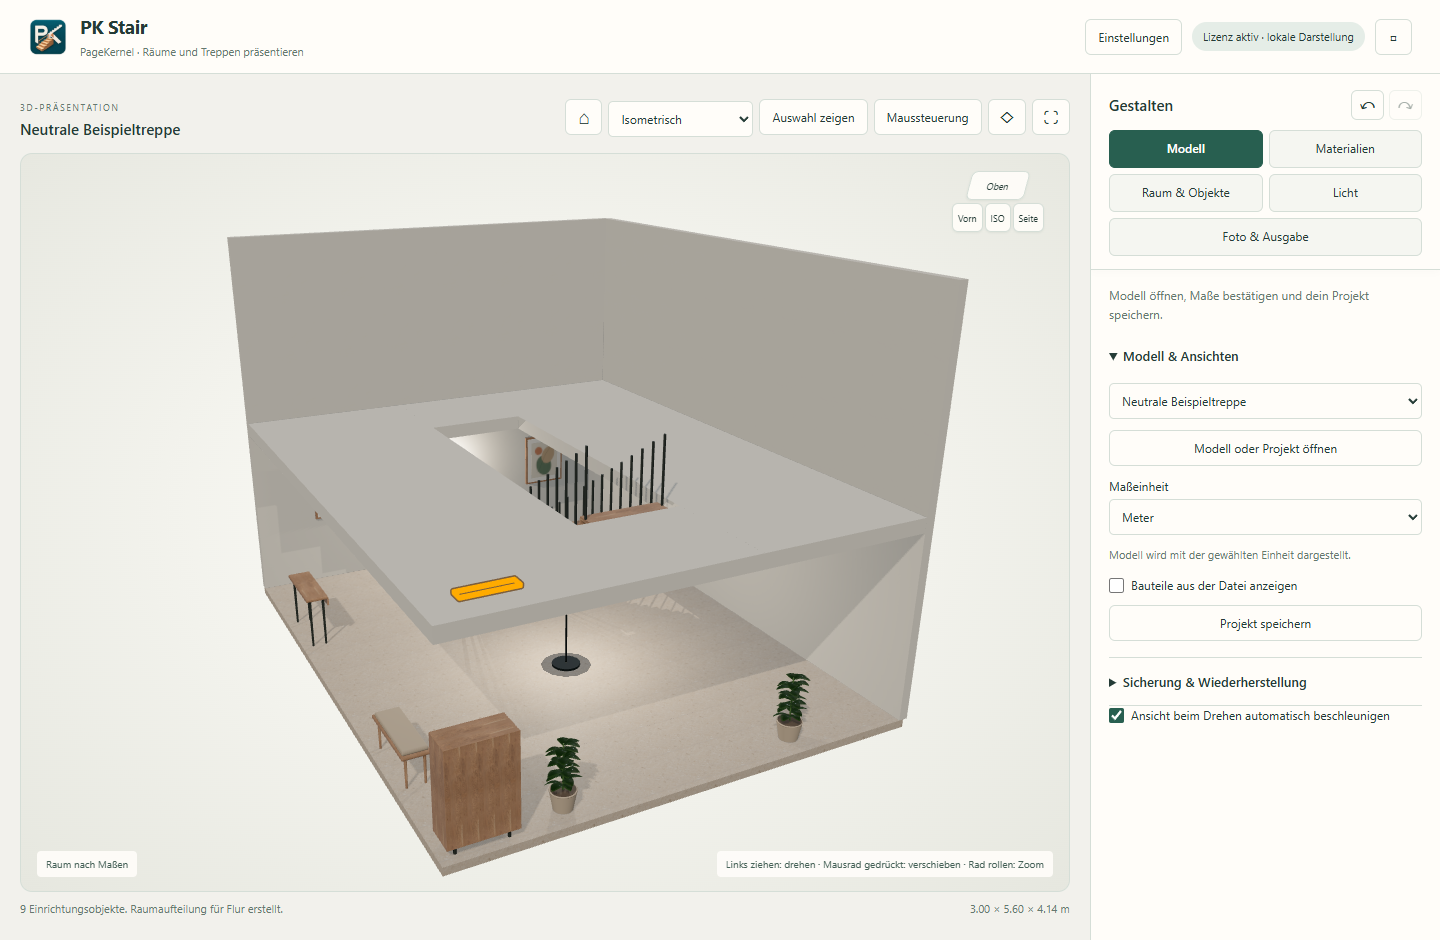Click the PK Stair logo icon
Image resolution: width=1440 pixels, height=940 pixels.
(48, 37)
